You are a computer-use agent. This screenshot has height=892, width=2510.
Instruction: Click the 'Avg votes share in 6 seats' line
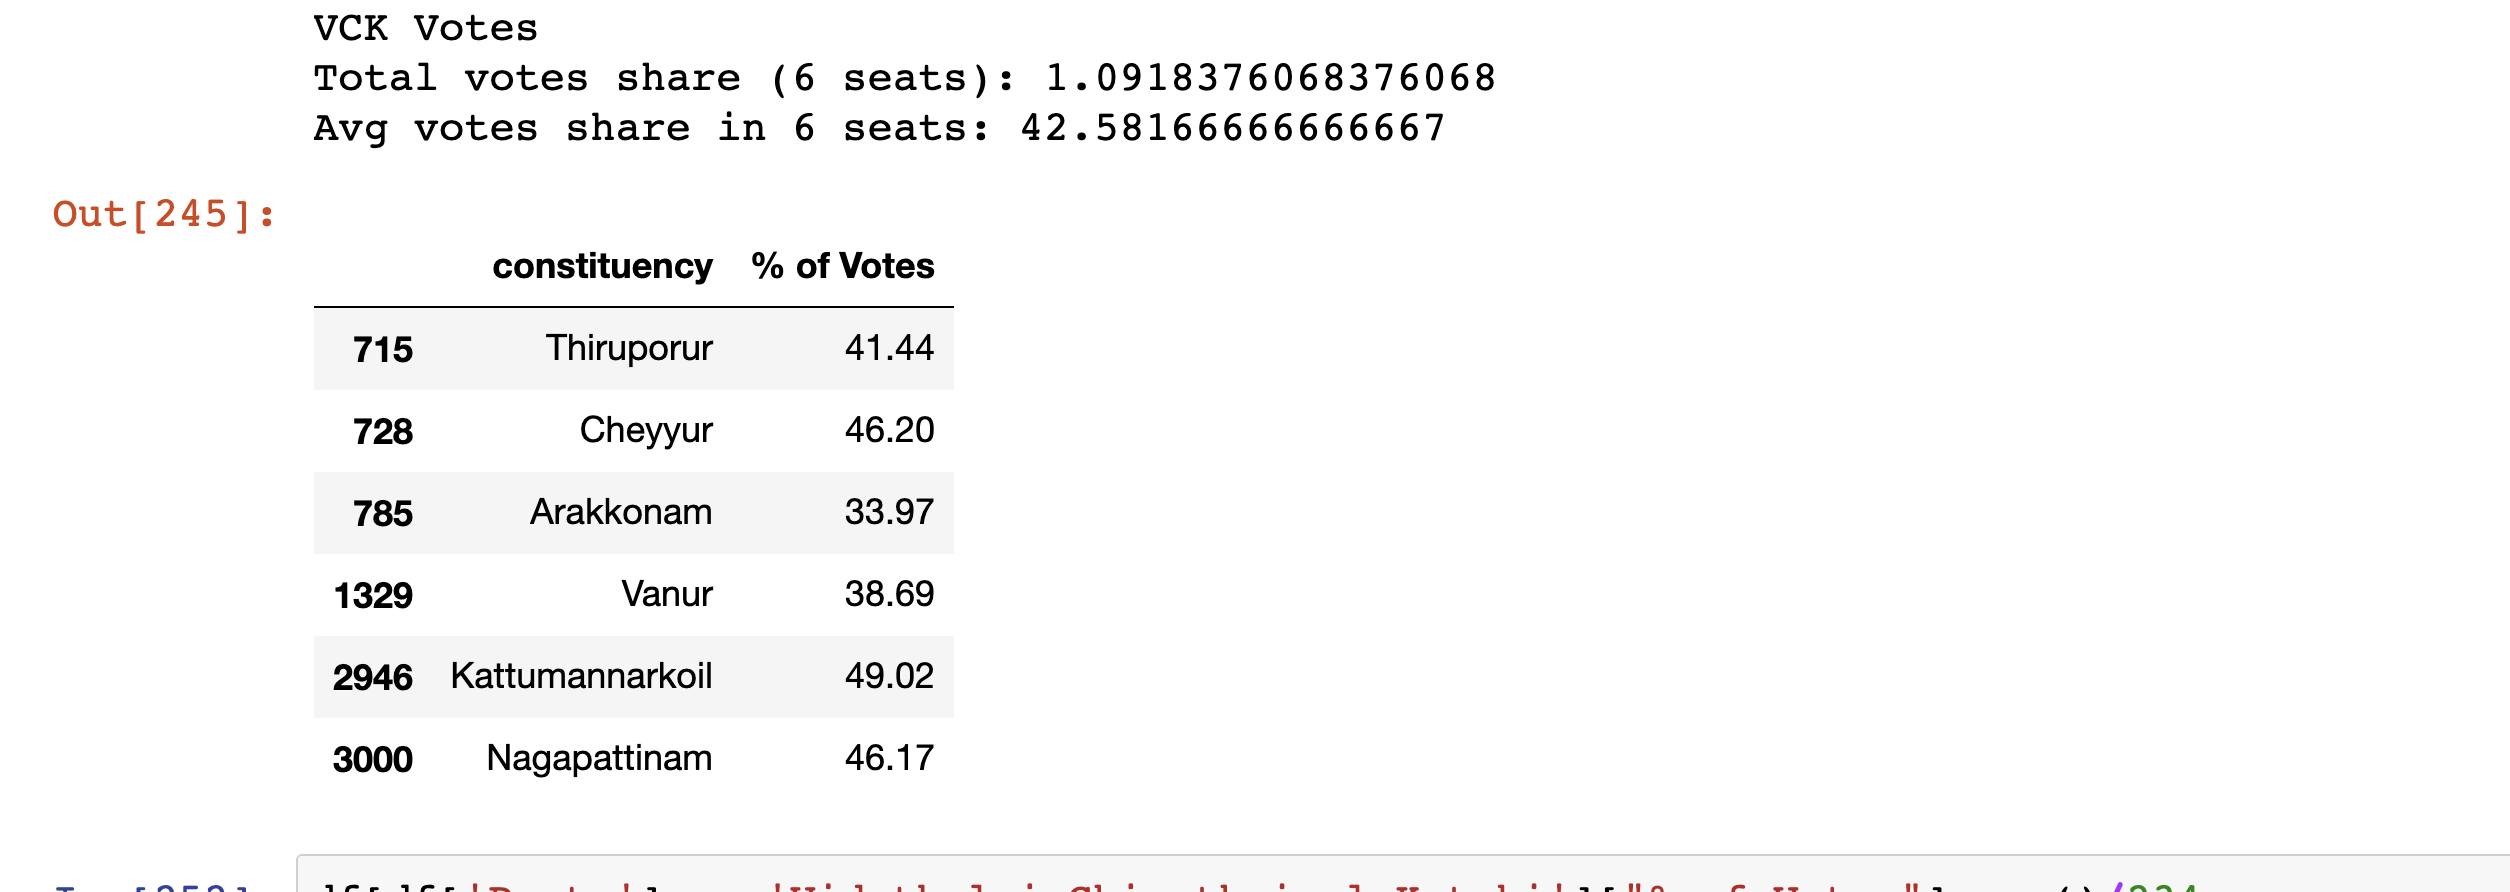pyautogui.click(x=880, y=128)
